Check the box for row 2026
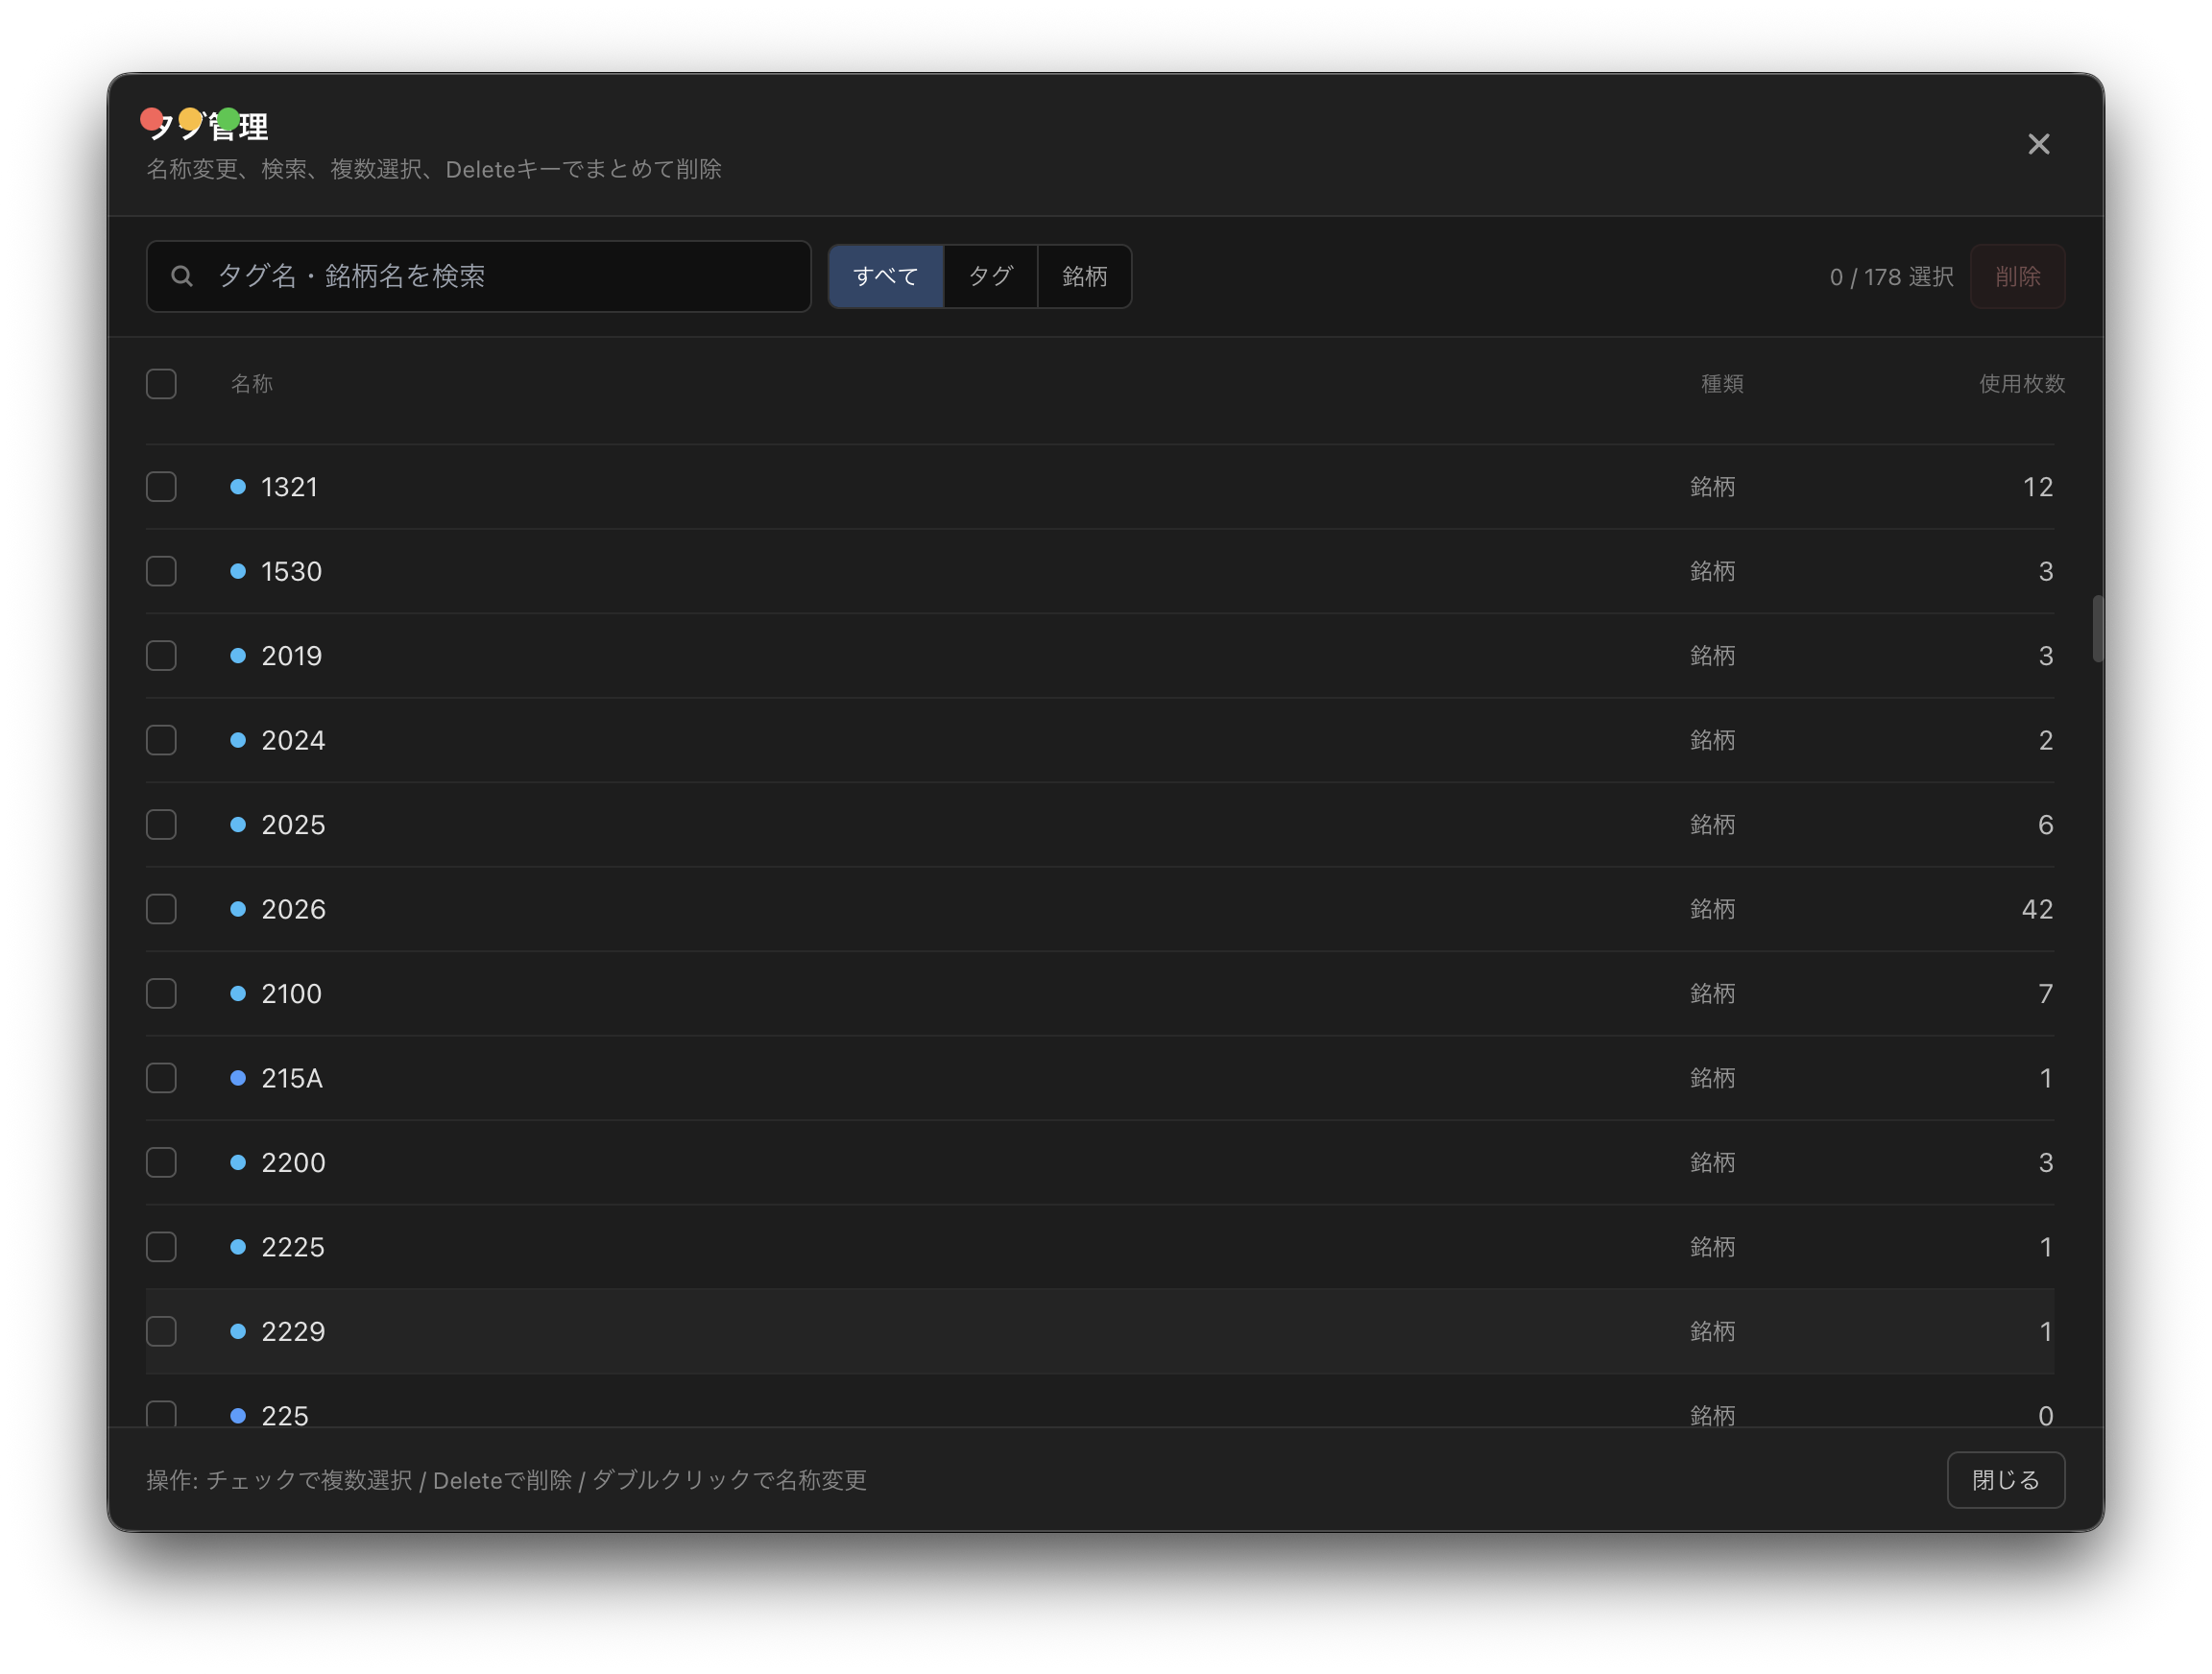 point(161,909)
